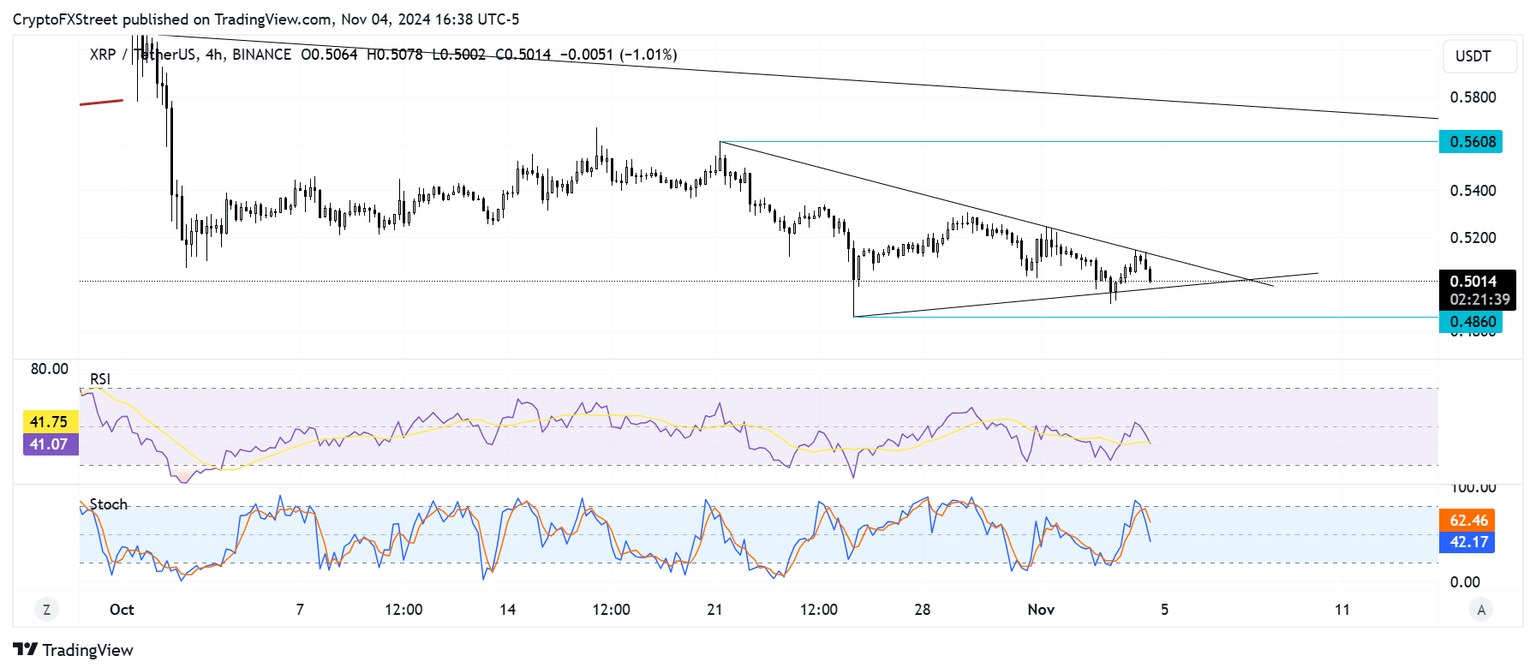Click the blue Stoch value label 42.17

pyautogui.click(x=1470, y=542)
